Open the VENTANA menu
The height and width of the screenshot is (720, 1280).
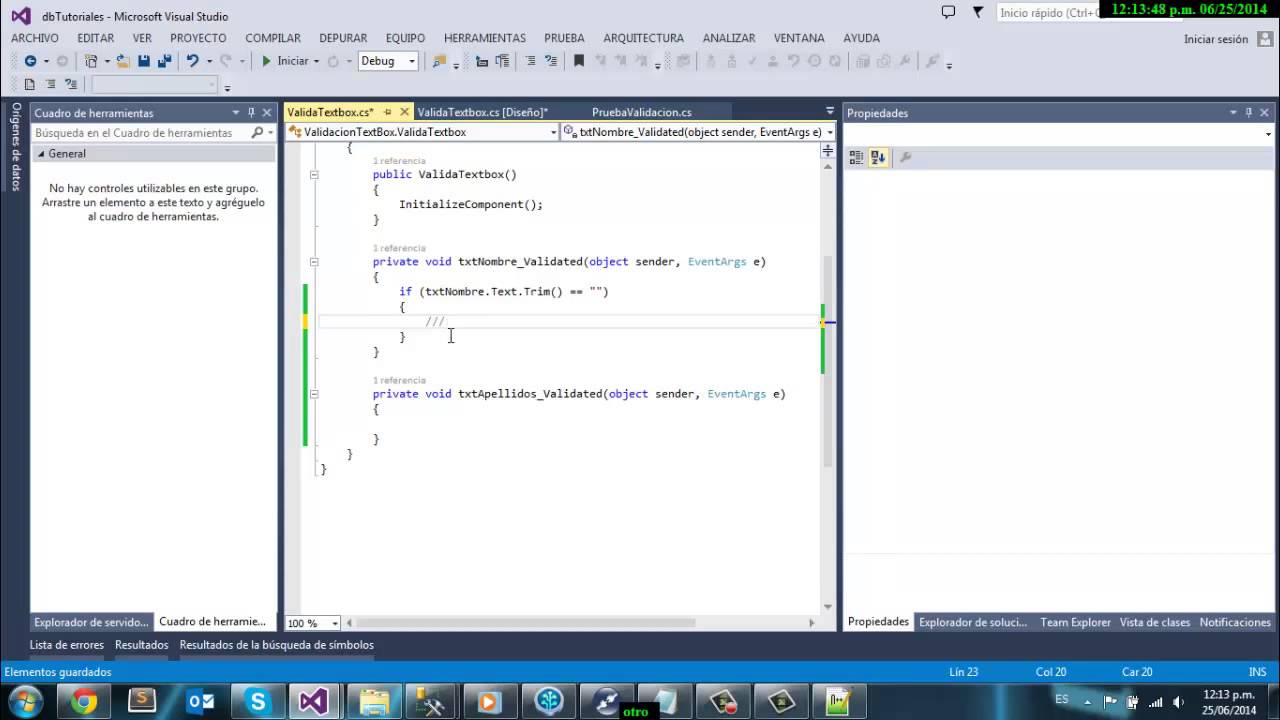tap(799, 38)
